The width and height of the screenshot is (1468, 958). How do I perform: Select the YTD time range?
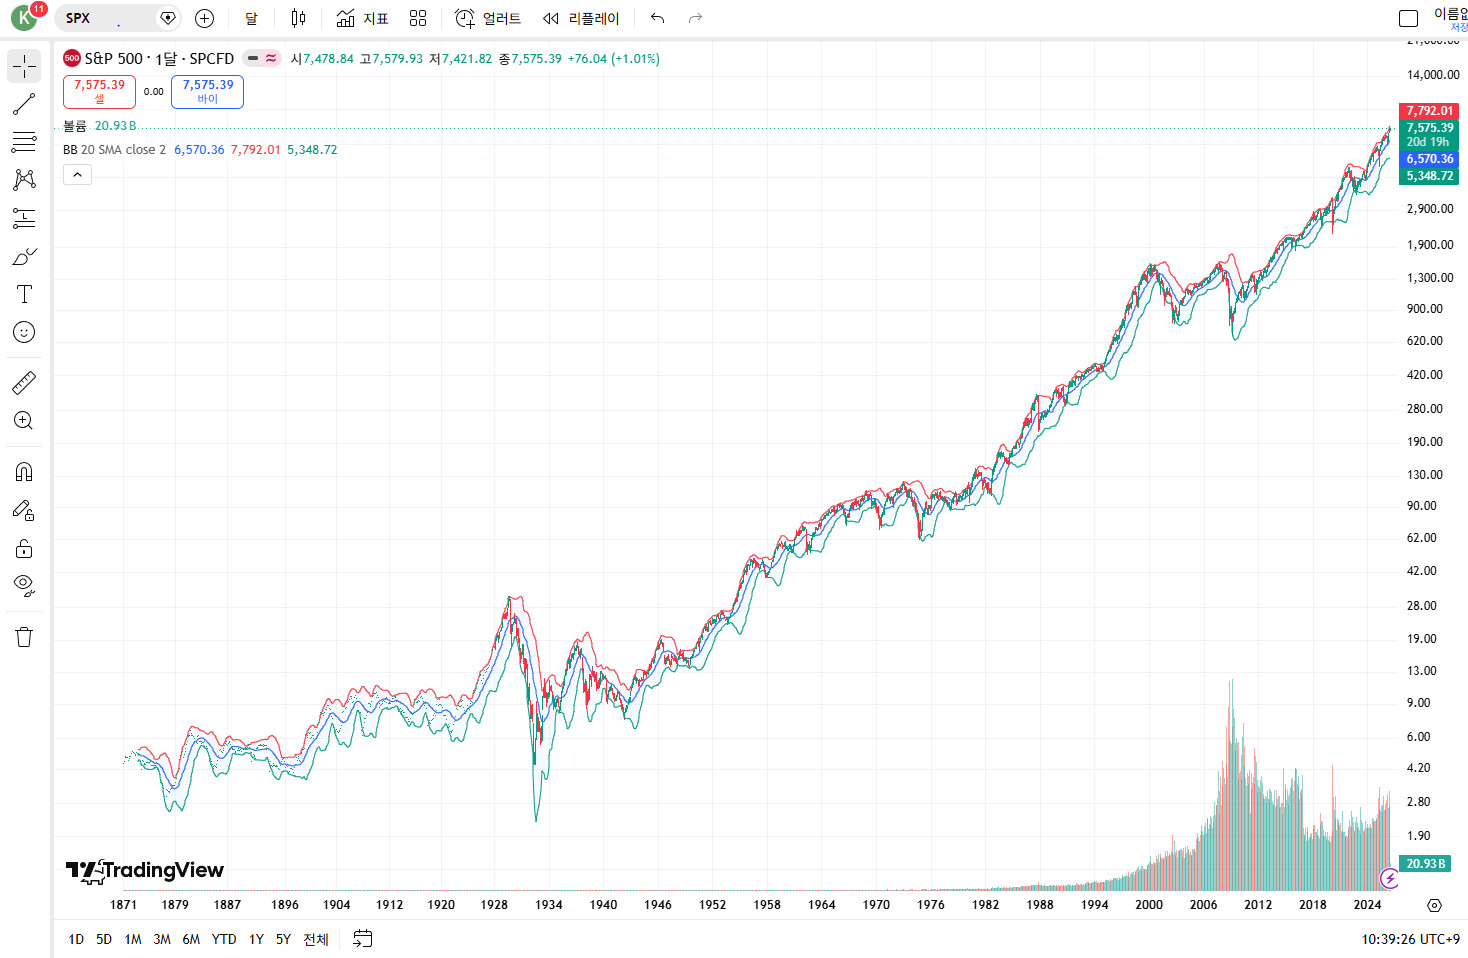point(224,939)
